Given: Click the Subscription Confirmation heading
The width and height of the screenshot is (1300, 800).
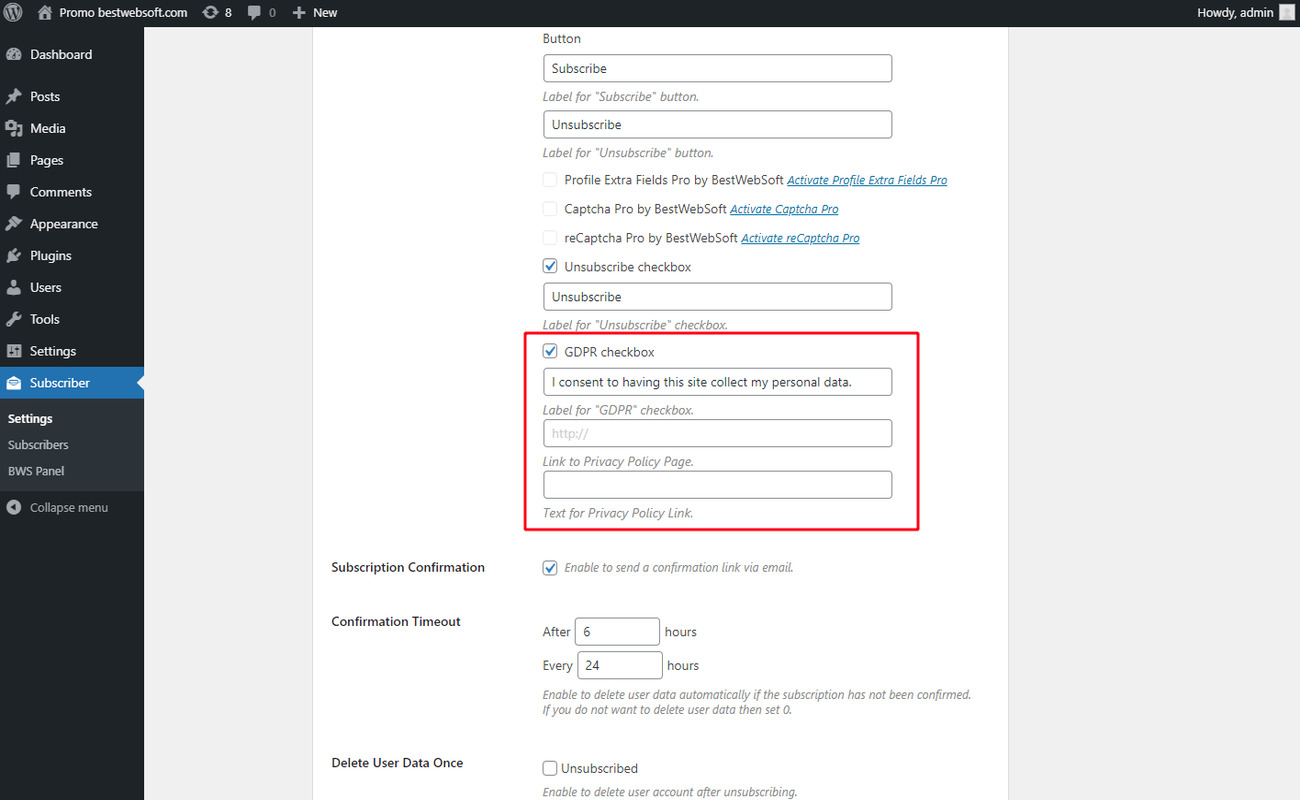Looking at the screenshot, I should [408, 567].
